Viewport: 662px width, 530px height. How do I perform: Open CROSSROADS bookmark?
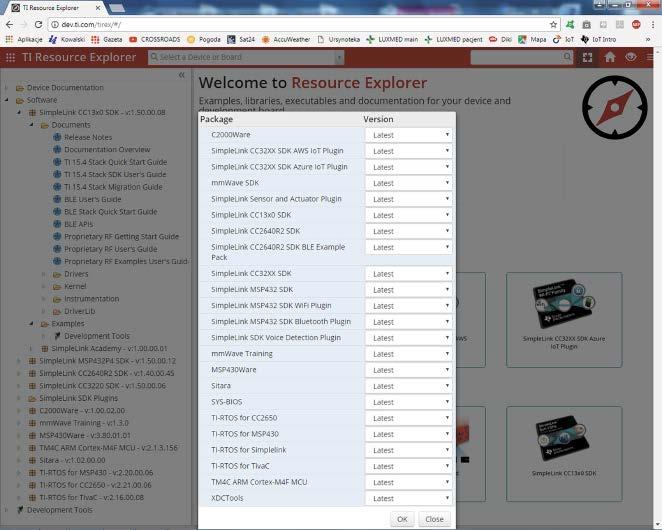[x=155, y=39]
